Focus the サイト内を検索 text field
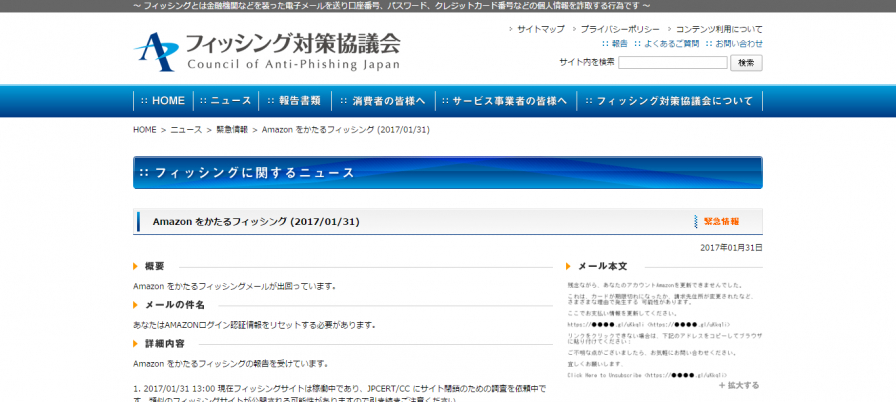 point(673,63)
